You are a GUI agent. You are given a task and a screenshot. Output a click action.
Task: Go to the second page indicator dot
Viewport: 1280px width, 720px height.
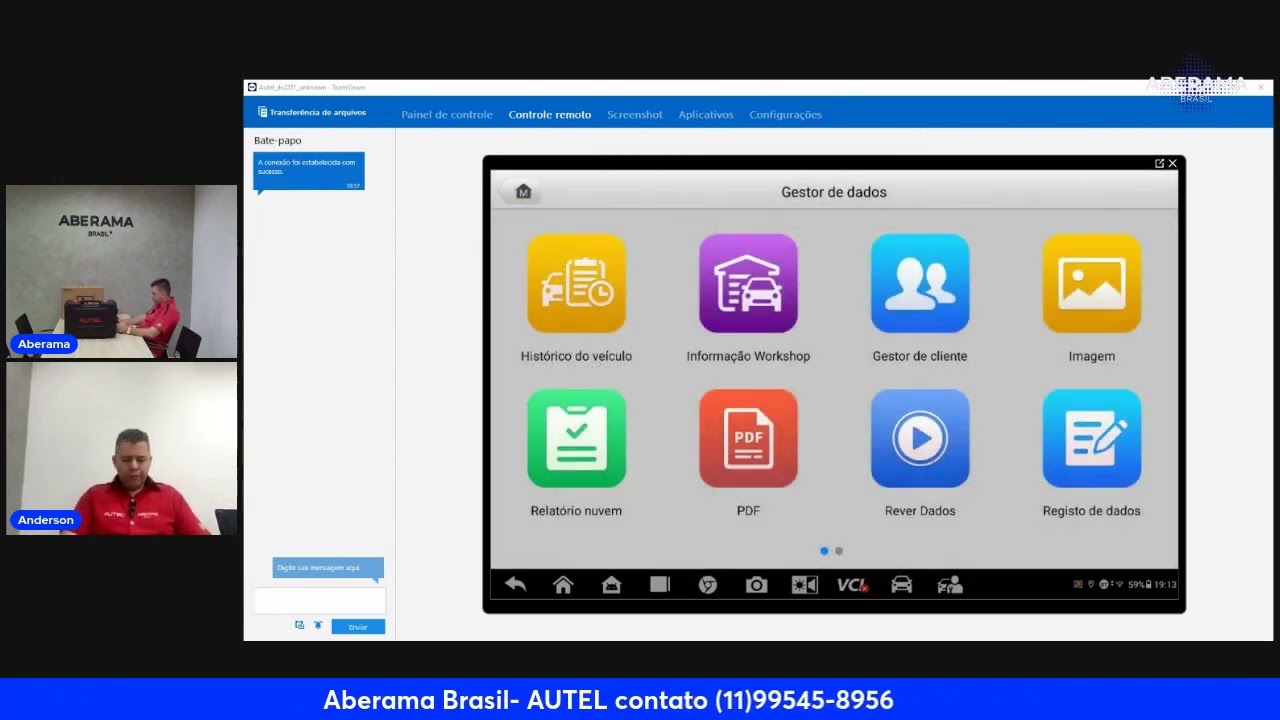[839, 551]
